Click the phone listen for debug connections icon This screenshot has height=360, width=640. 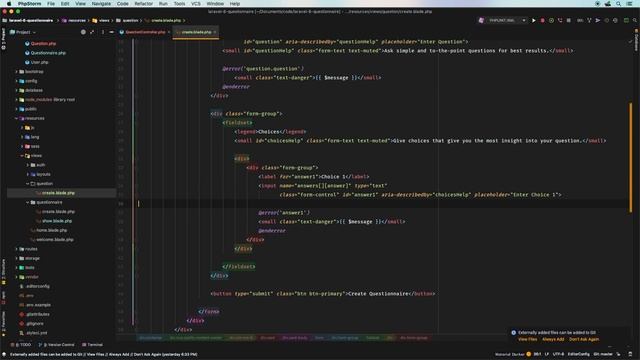(x=560, y=20)
